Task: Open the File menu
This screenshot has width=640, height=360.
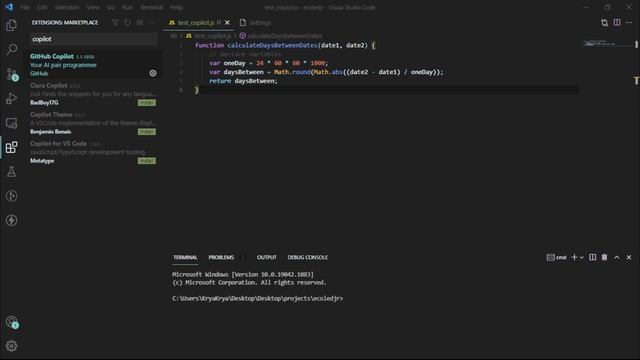Action: pos(25,7)
